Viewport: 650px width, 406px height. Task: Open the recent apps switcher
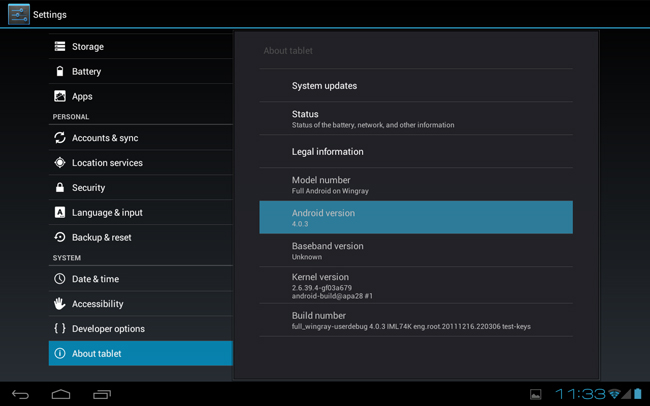[101, 394]
